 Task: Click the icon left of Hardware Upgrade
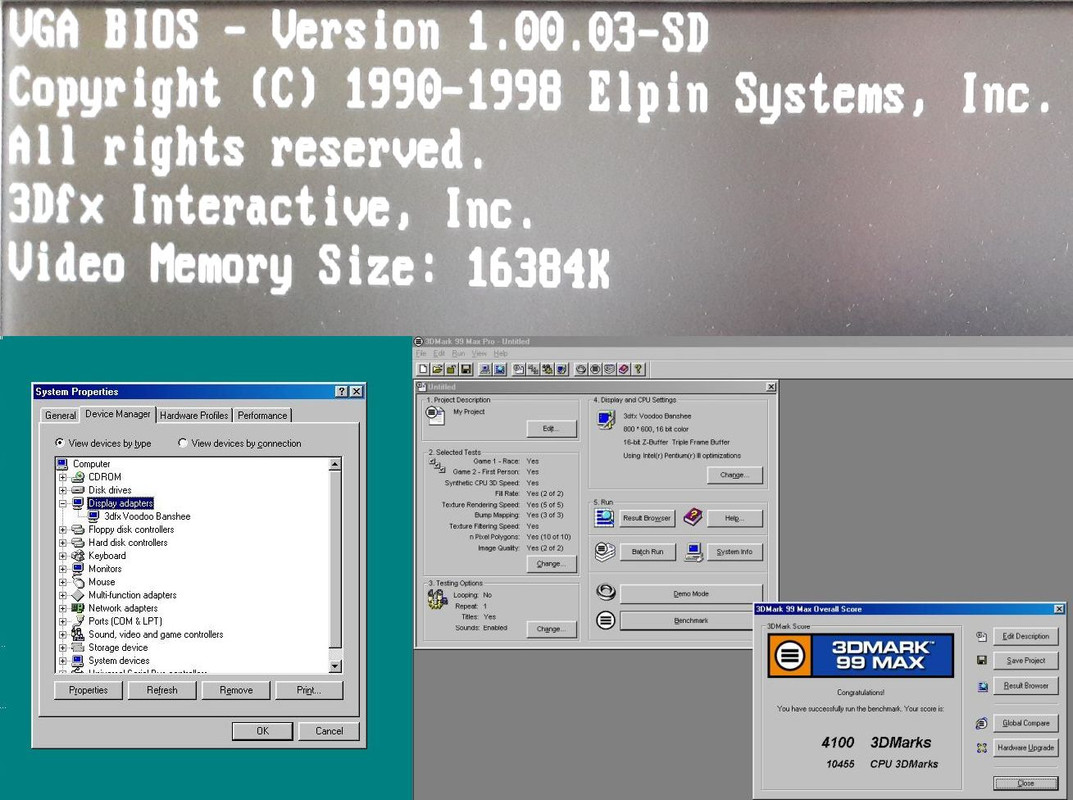pyautogui.click(x=981, y=748)
